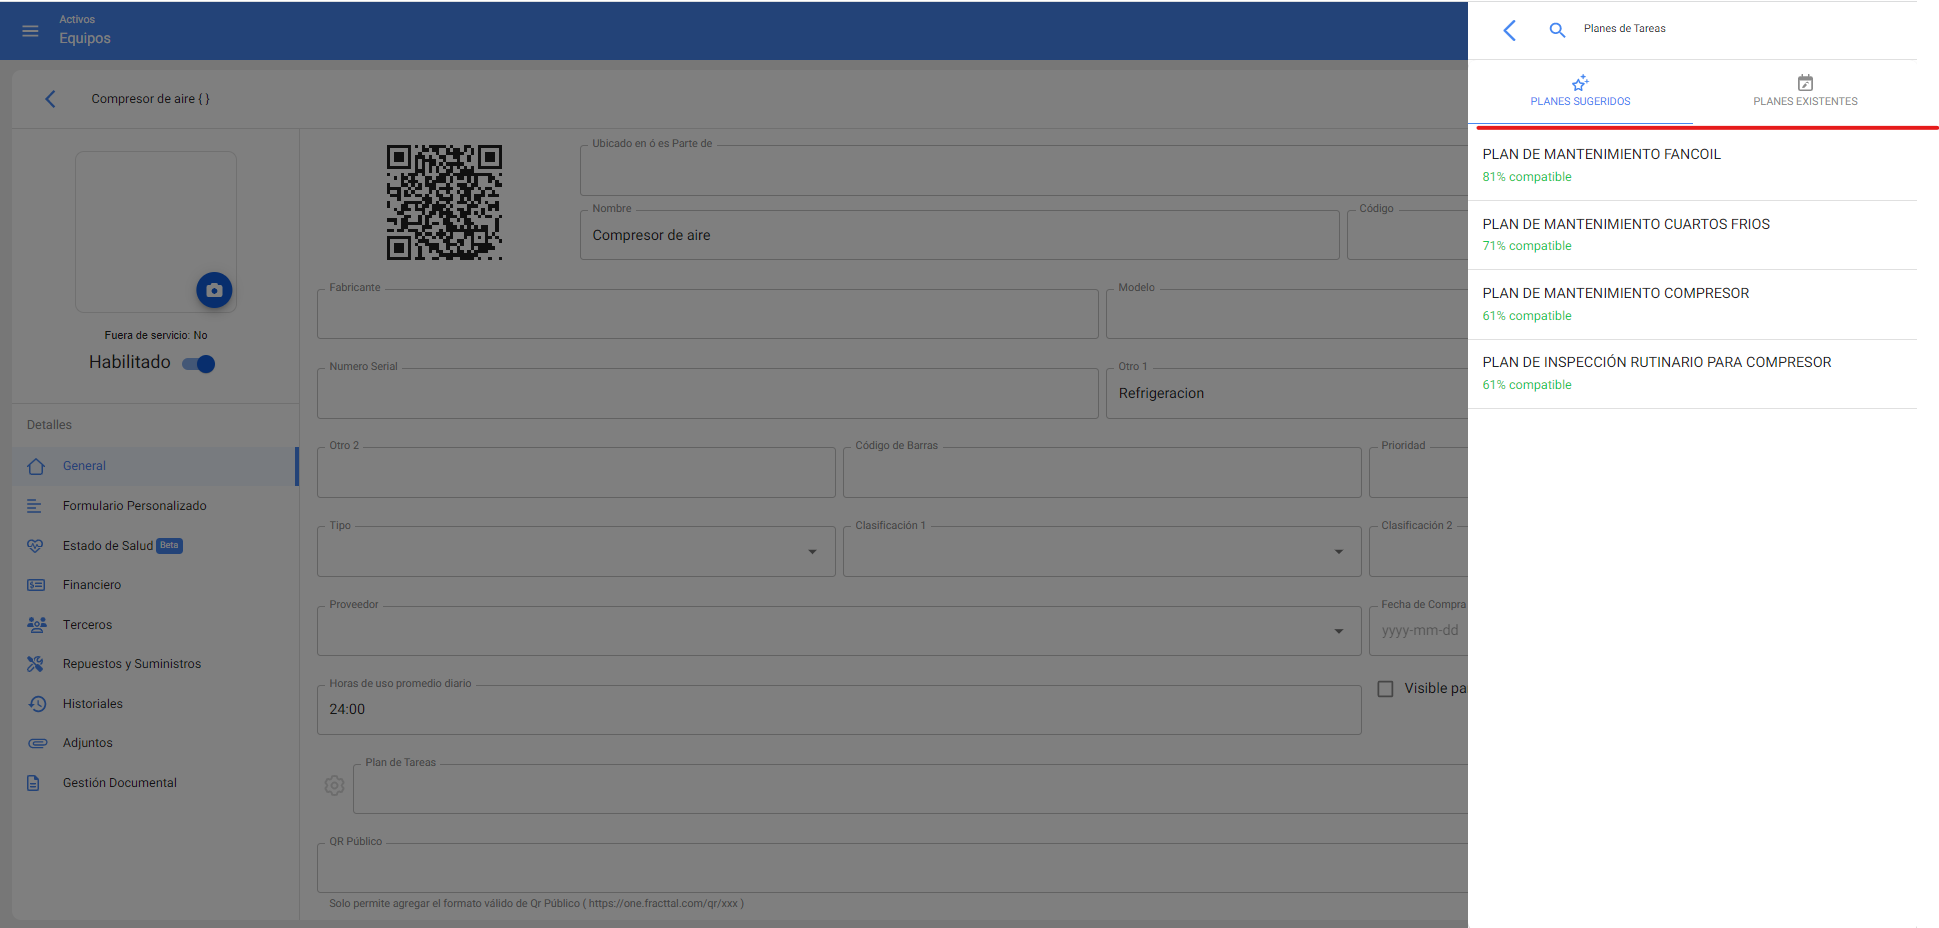Screen dimensions: 1939x928
Task: Close the Planes de Tareas panel with back arrow
Action: [1509, 30]
